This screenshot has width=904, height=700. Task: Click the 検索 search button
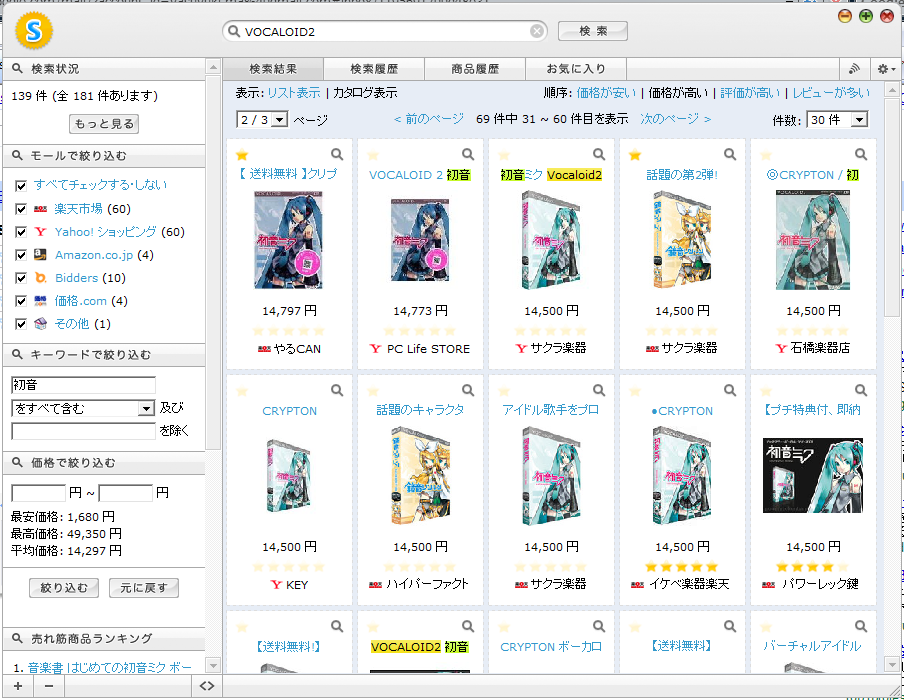tap(593, 31)
